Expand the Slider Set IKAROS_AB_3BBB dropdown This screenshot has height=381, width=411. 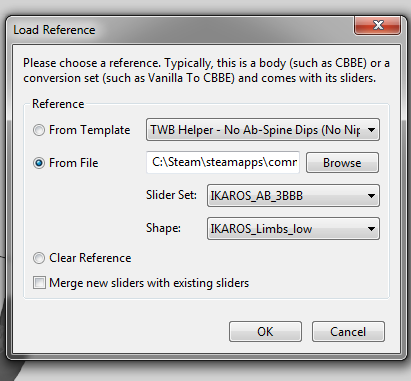point(293,196)
